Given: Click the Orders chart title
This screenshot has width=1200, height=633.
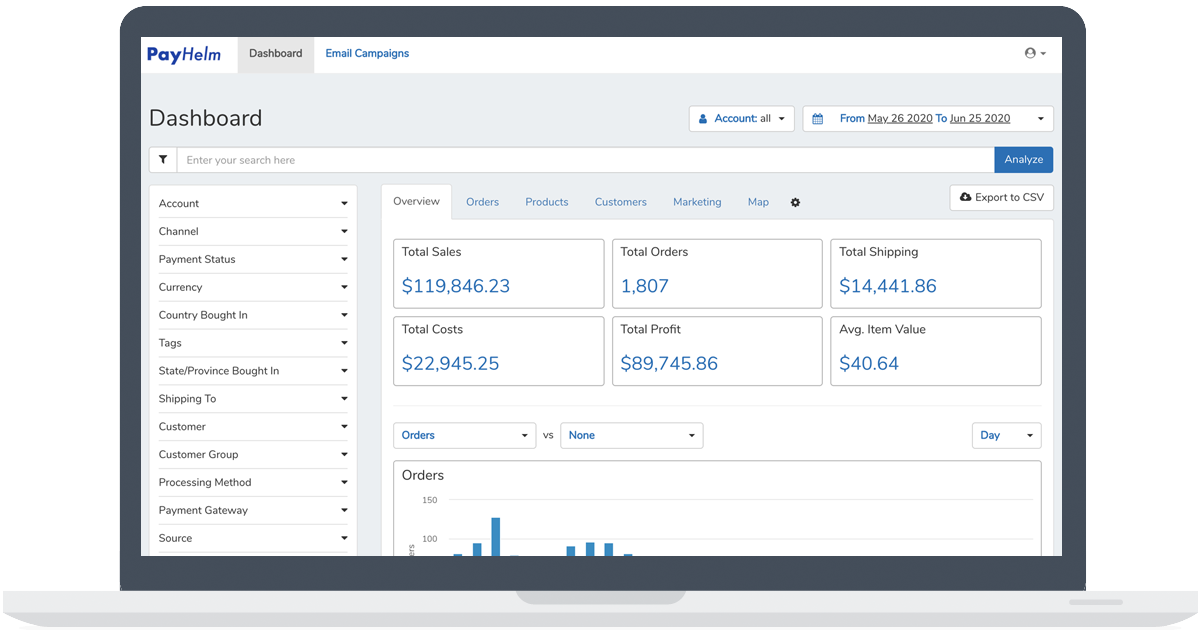Looking at the screenshot, I should click(x=423, y=476).
